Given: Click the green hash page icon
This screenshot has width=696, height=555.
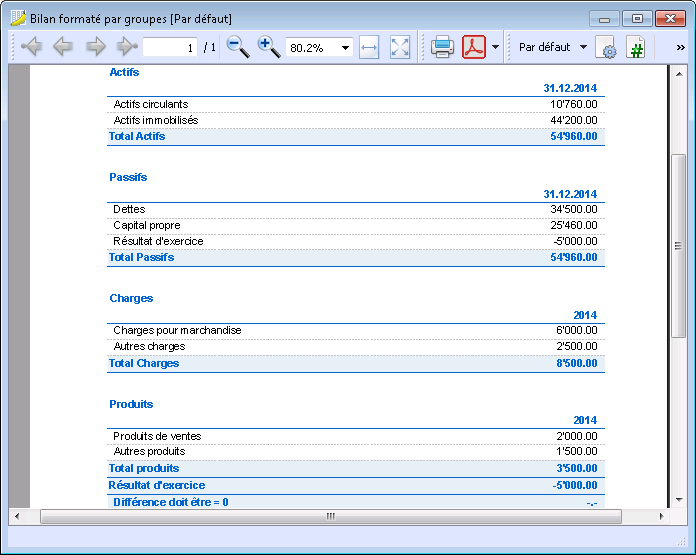Looking at the screenshot, I should pos(636,47).
